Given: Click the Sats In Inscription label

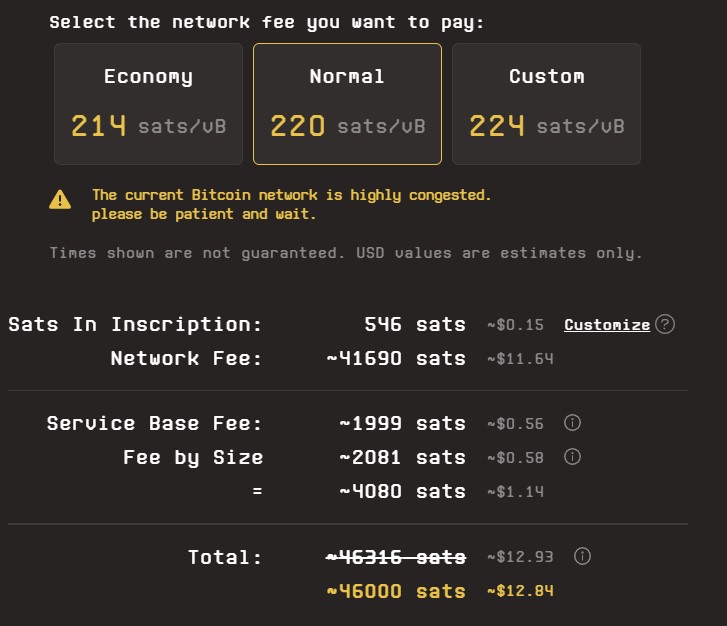Looking at the screenshot, I should pyautogui.click(x=135, y=324).
